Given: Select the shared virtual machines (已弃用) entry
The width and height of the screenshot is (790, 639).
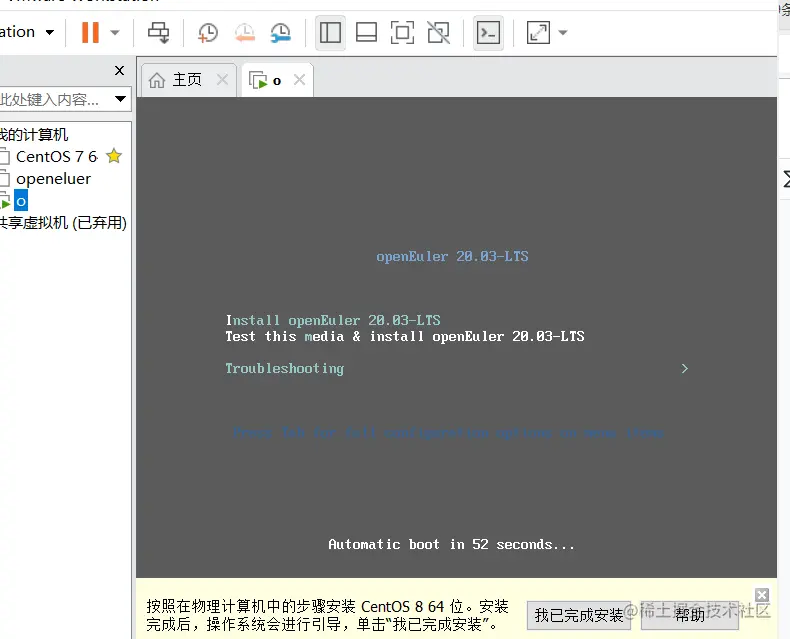Looking at the screenshot, I should [x=63, y=223].
